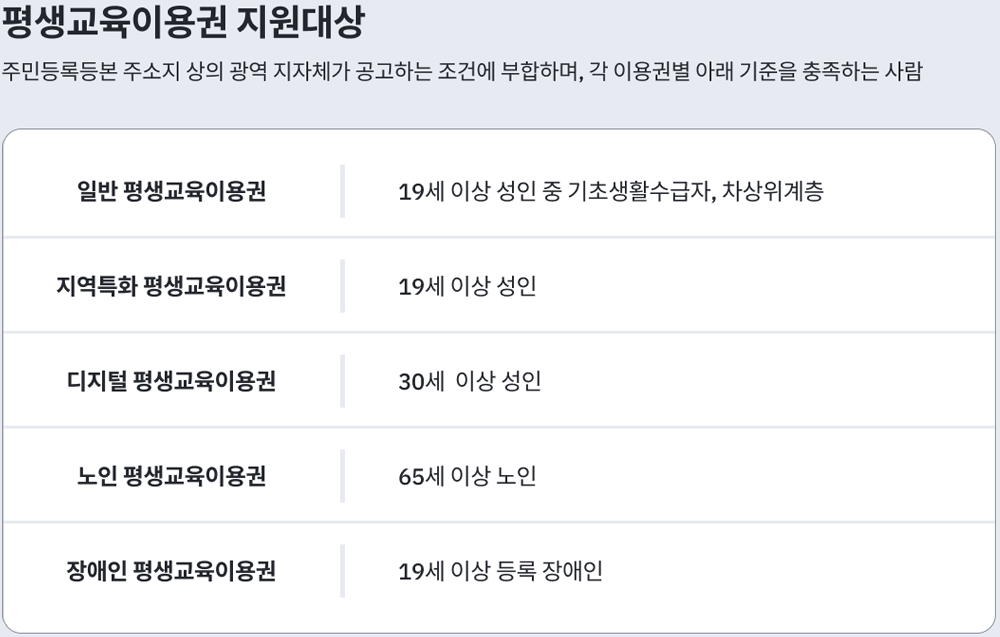Click the 주민등록등본 주소지 description sentence
This screenshot has width=1000, height=637.
pos(462,71)
